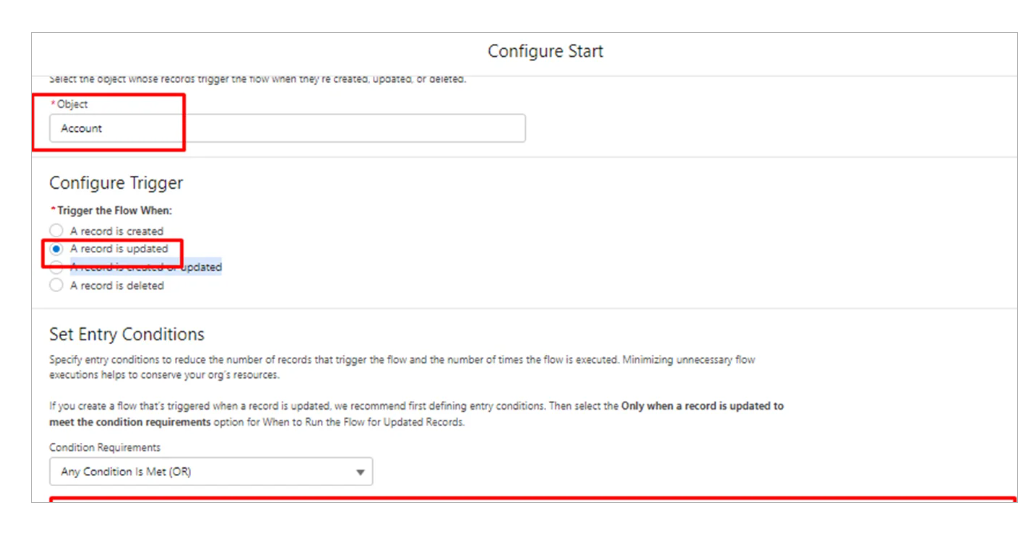Viewport: 1036px width, 538px height.
Task: Click the "Trigger the Flow When:" label
Action: click(x=114, y=211)
